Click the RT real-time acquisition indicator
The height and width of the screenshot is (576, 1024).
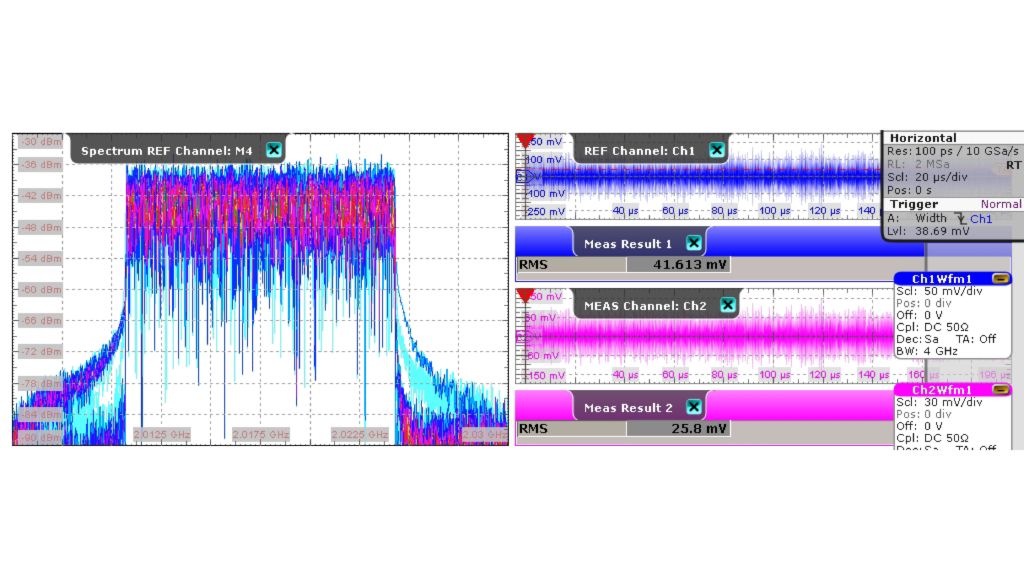click(1012, 167)
